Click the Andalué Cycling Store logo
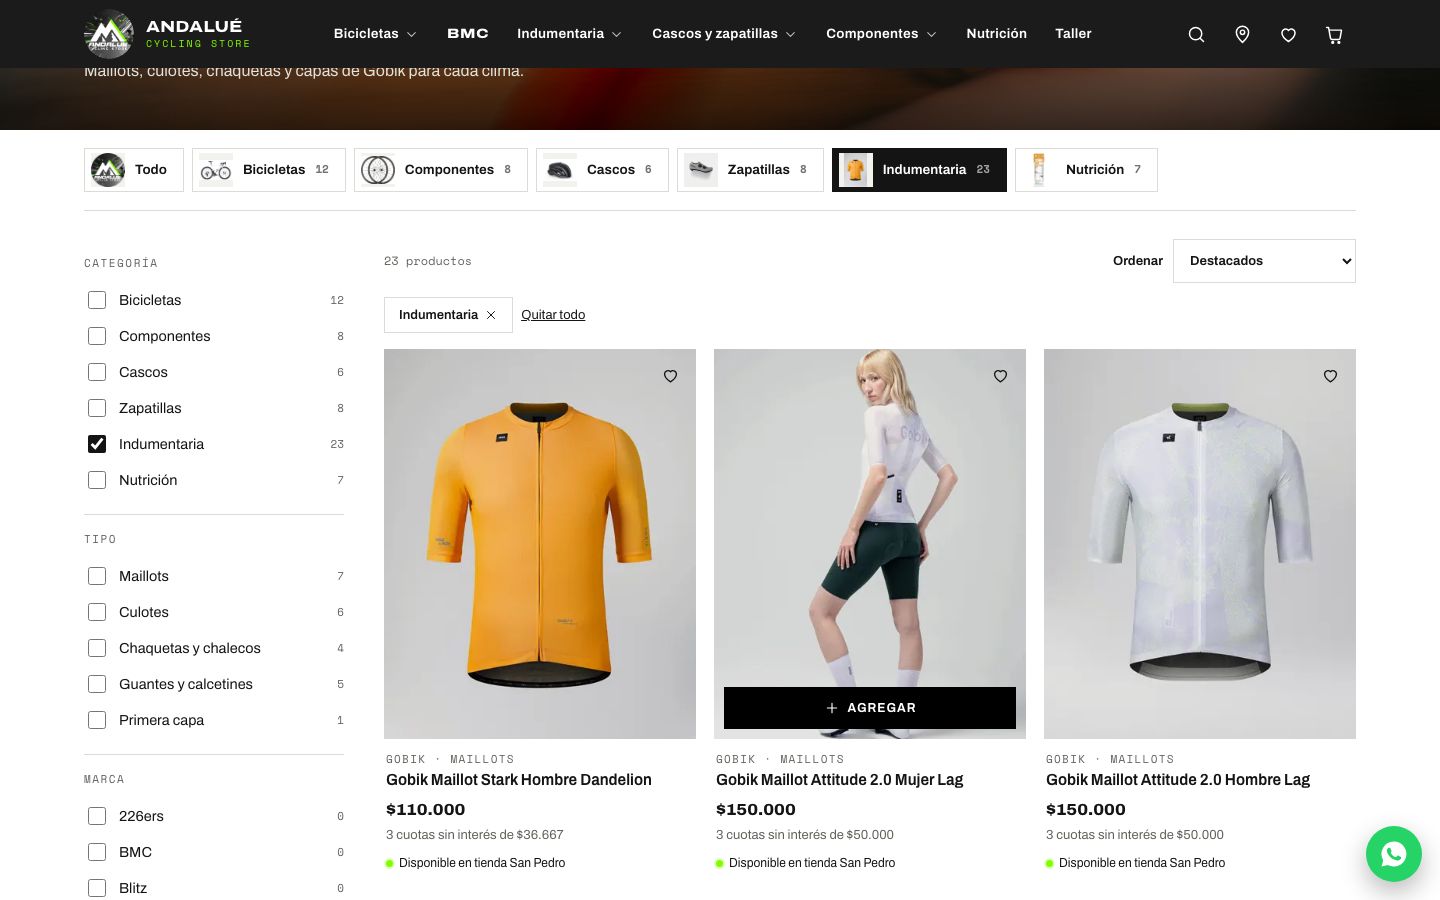1440x900 pixels. pyautogui.click(x=167, y=34)
